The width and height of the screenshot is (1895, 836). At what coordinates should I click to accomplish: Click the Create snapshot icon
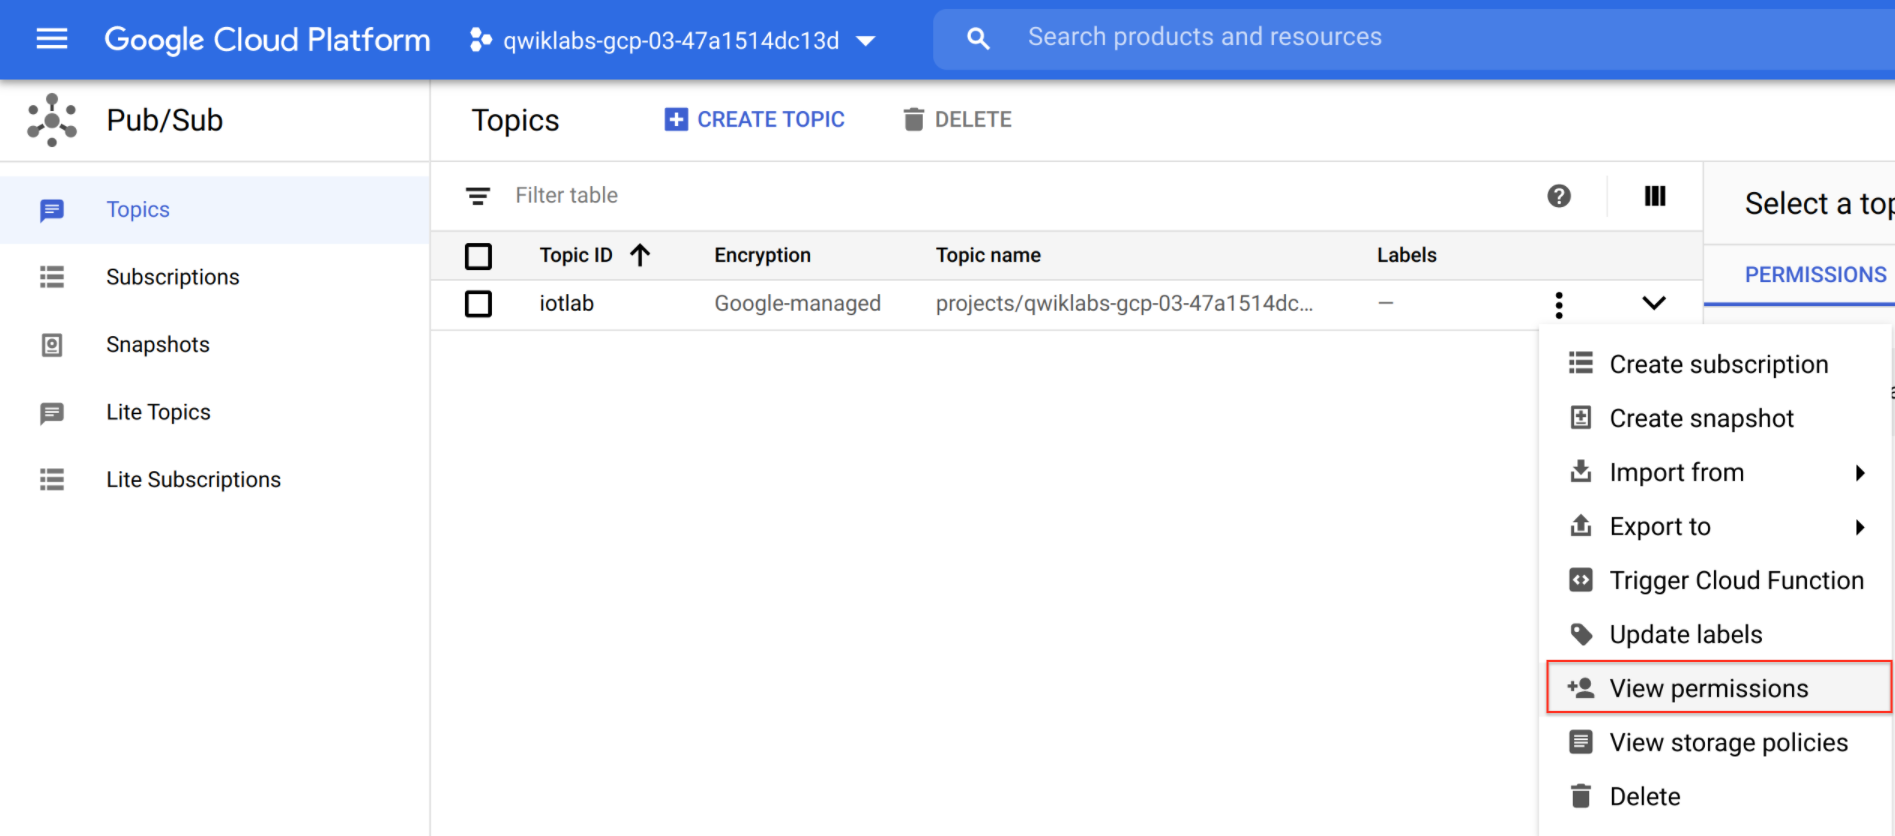tap(1581, 417)
